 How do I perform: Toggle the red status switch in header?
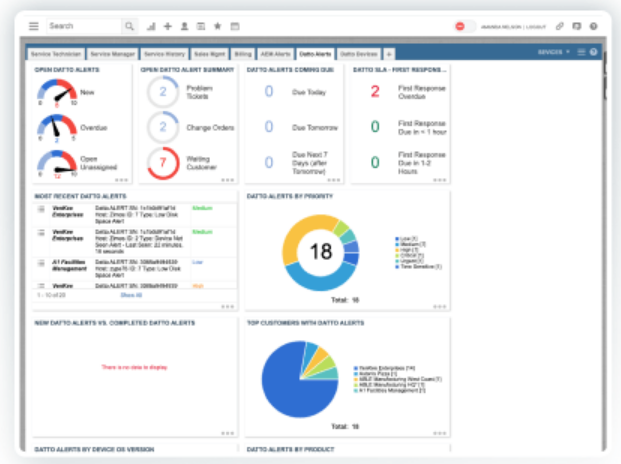[464, 27]
